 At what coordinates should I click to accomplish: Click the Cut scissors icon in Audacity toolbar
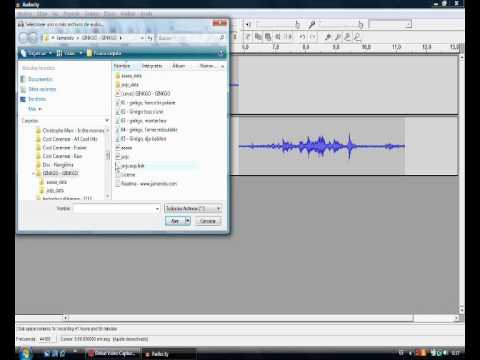point(248,37)
